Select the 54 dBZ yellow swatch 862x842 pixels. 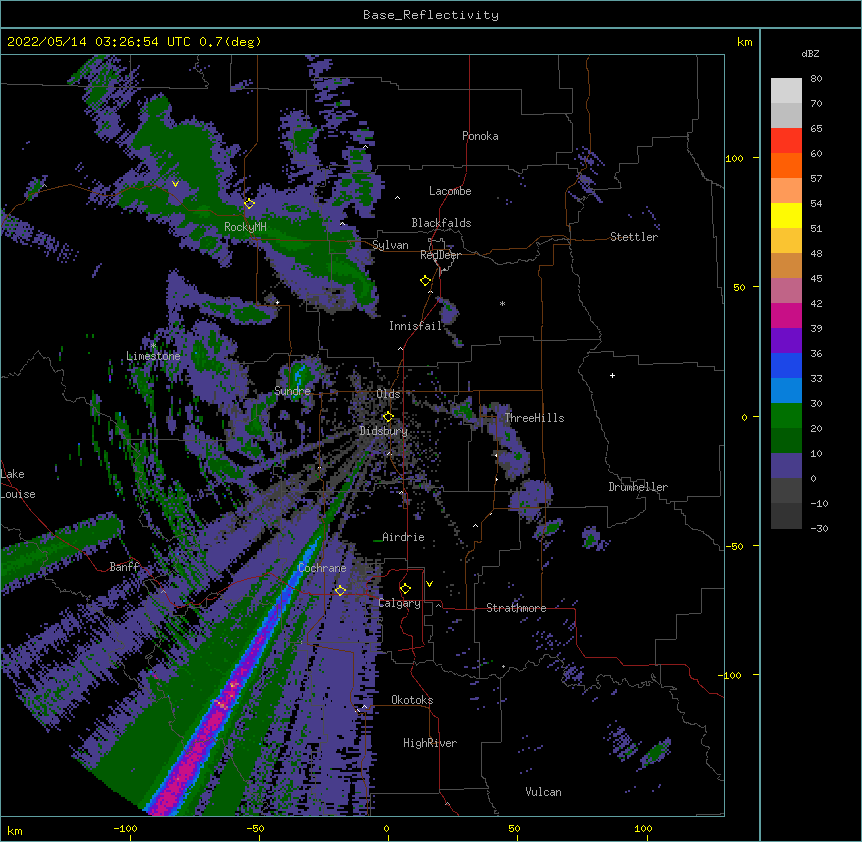786,215
